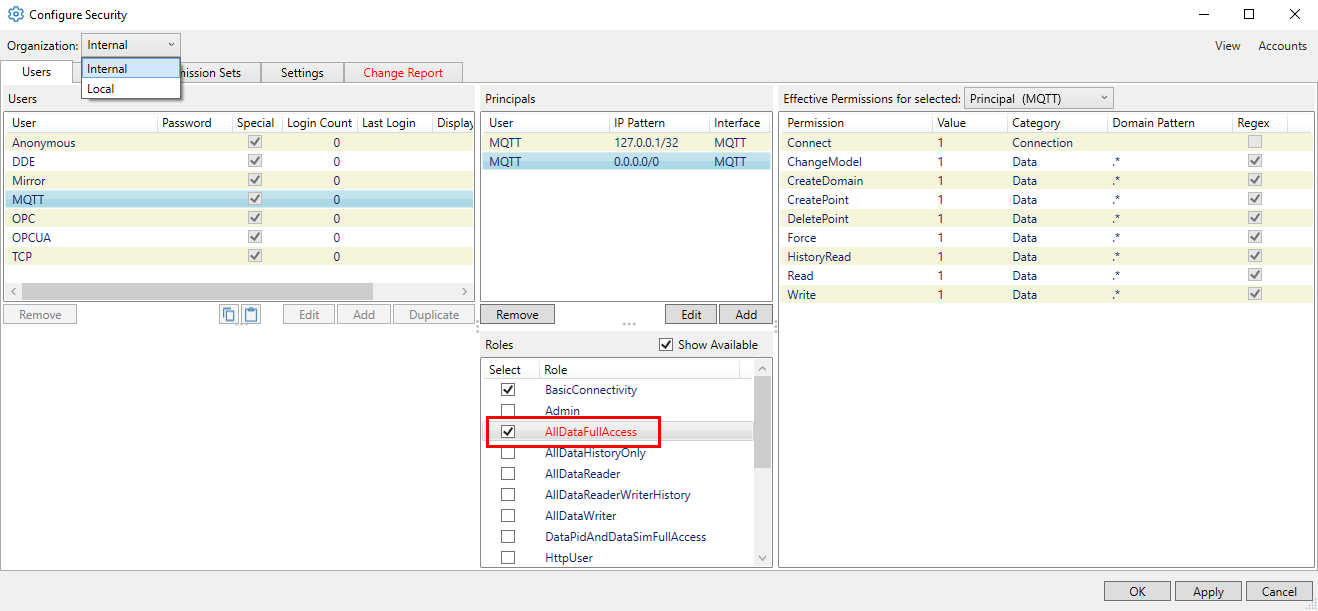The width and height of the screenshot is (1318, 611).
Task: Click the paste users icon
Action: coord(251,314)
